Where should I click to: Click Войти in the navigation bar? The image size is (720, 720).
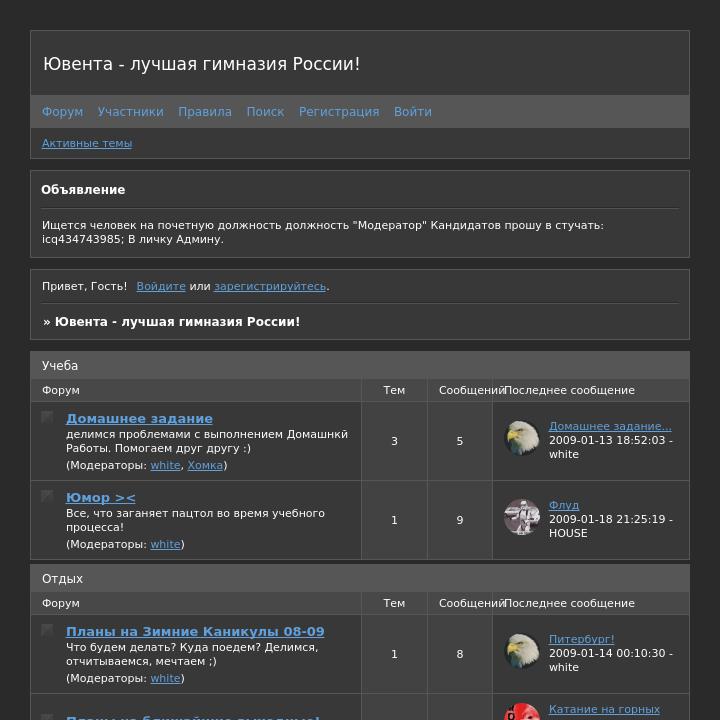click(413, 112)
